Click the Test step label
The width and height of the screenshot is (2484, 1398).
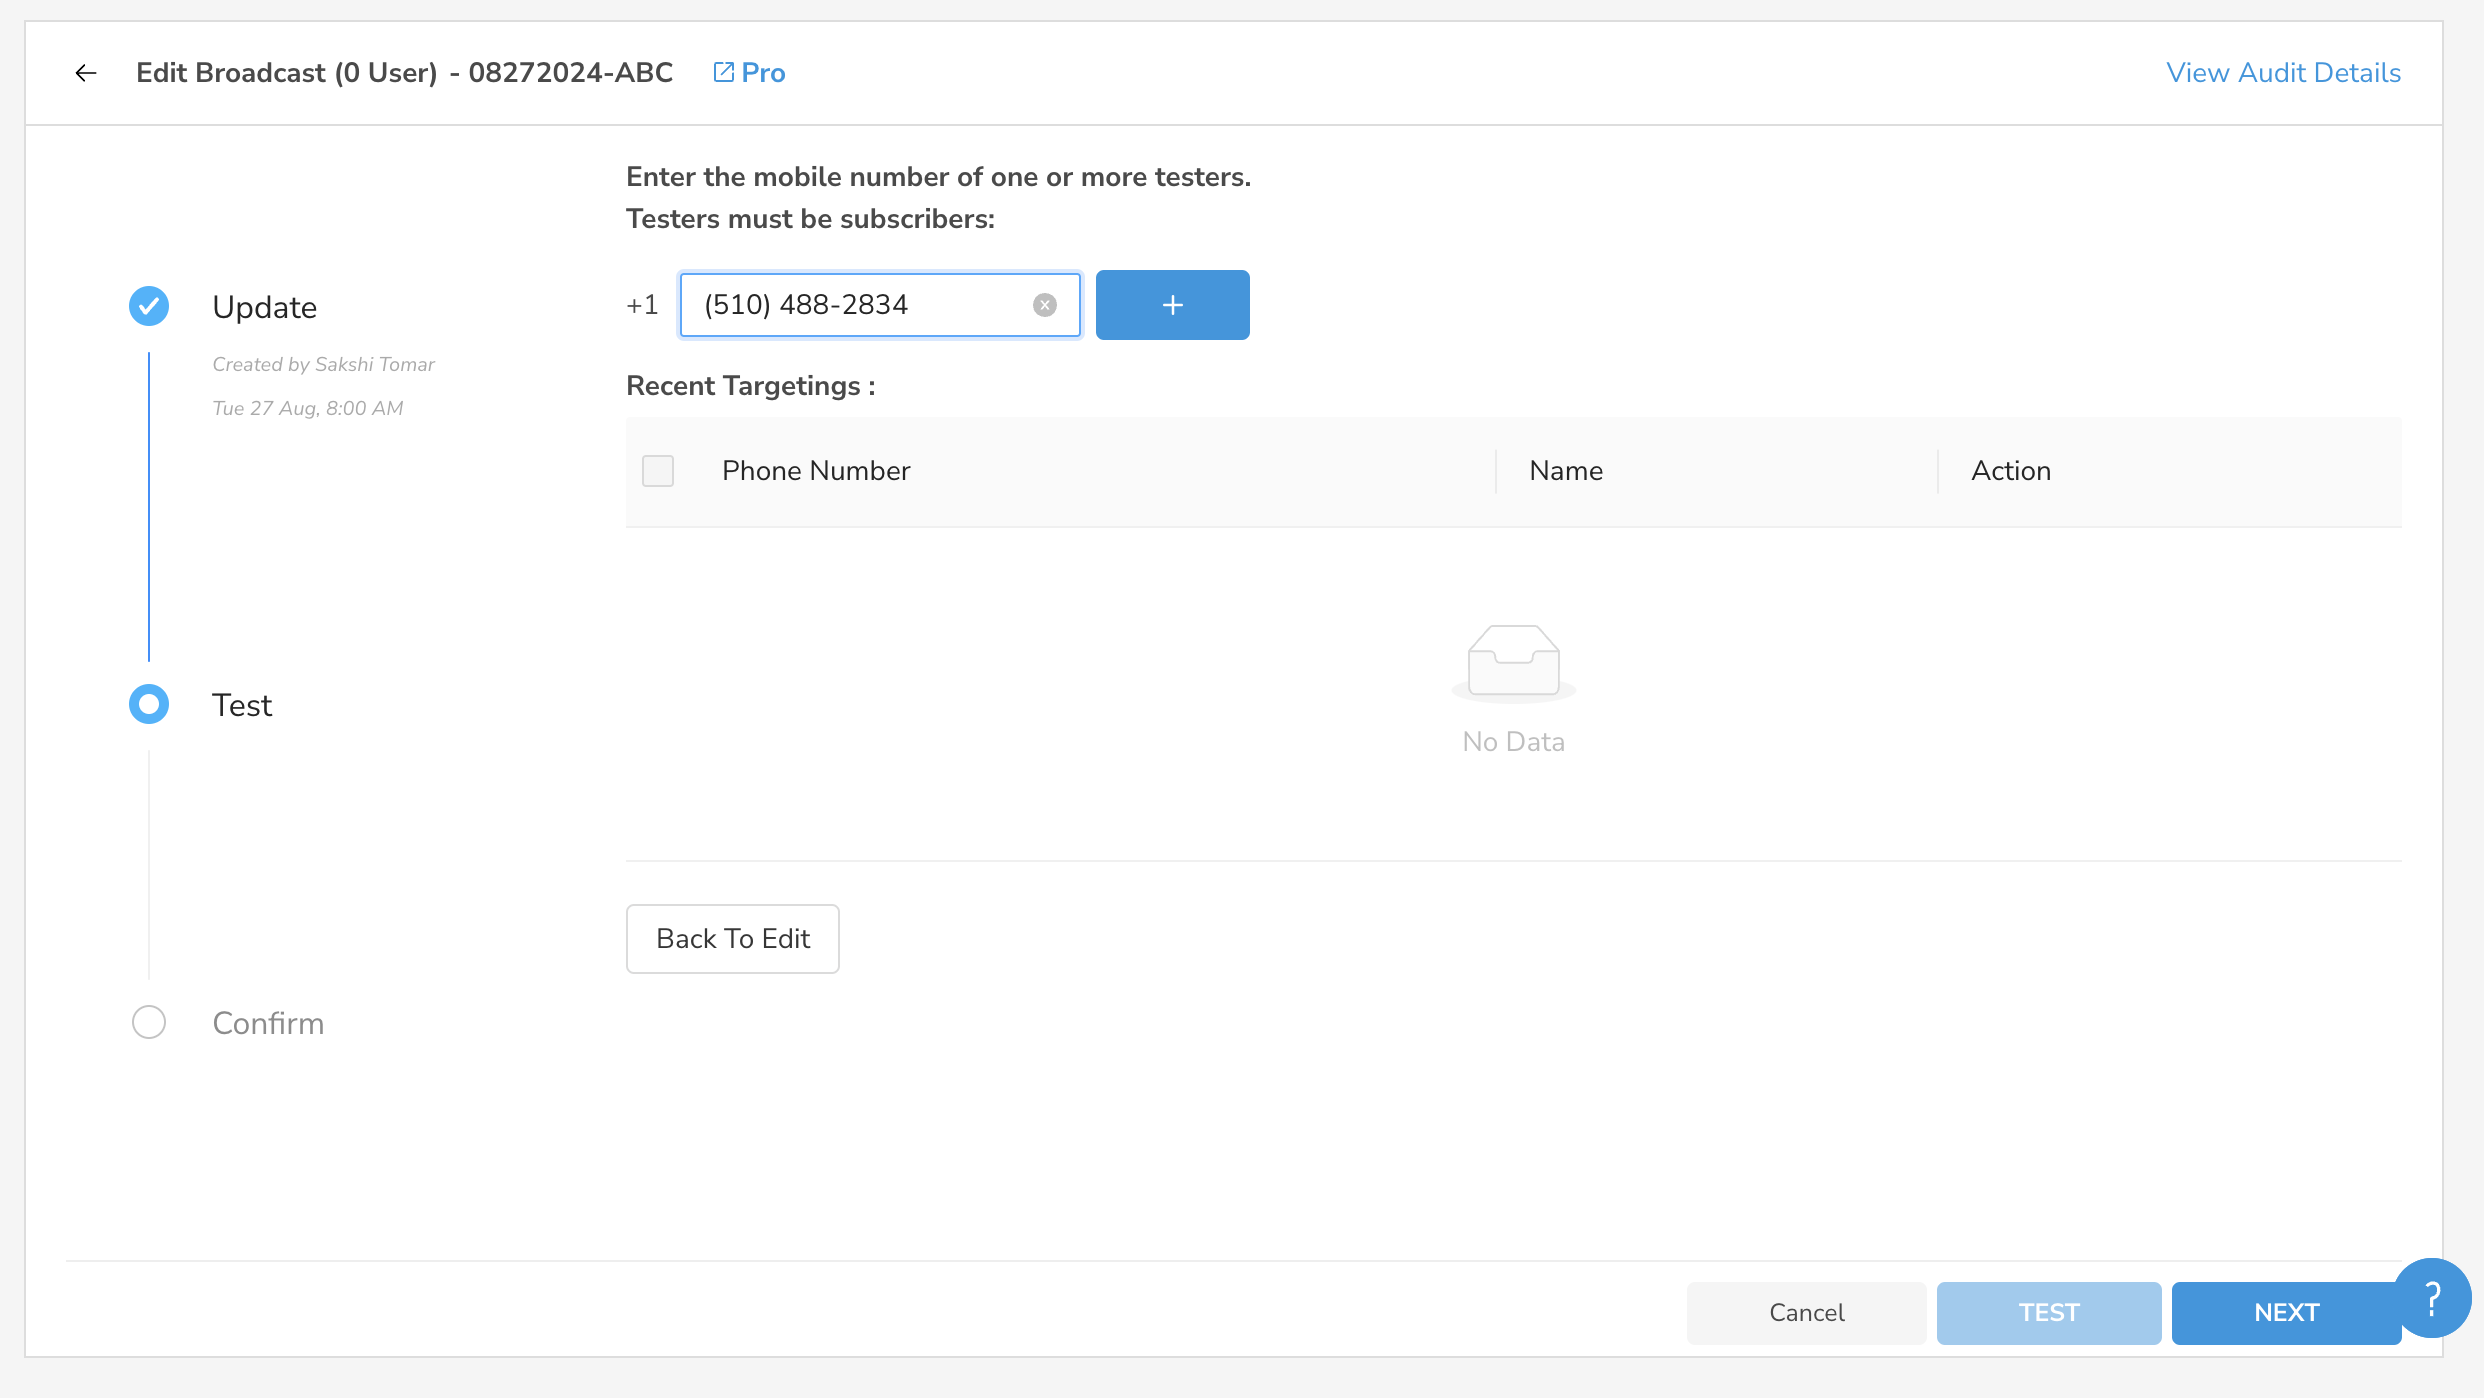point(242,705)
